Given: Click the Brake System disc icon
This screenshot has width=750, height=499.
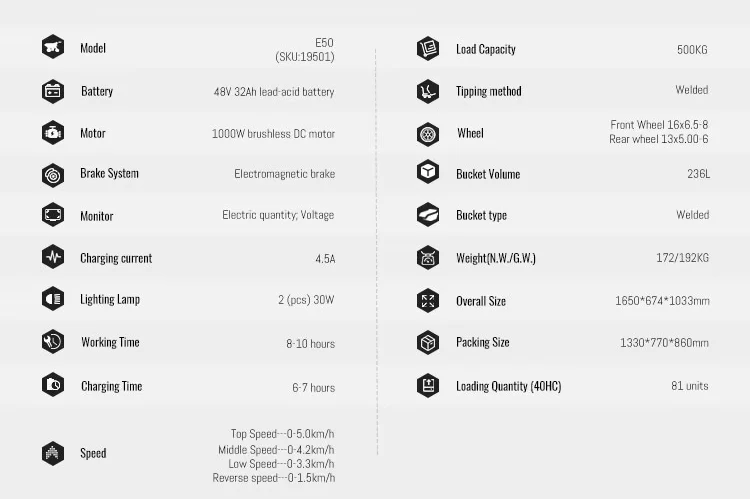Looking at the screenshot, I should click(x=53, y=175).
